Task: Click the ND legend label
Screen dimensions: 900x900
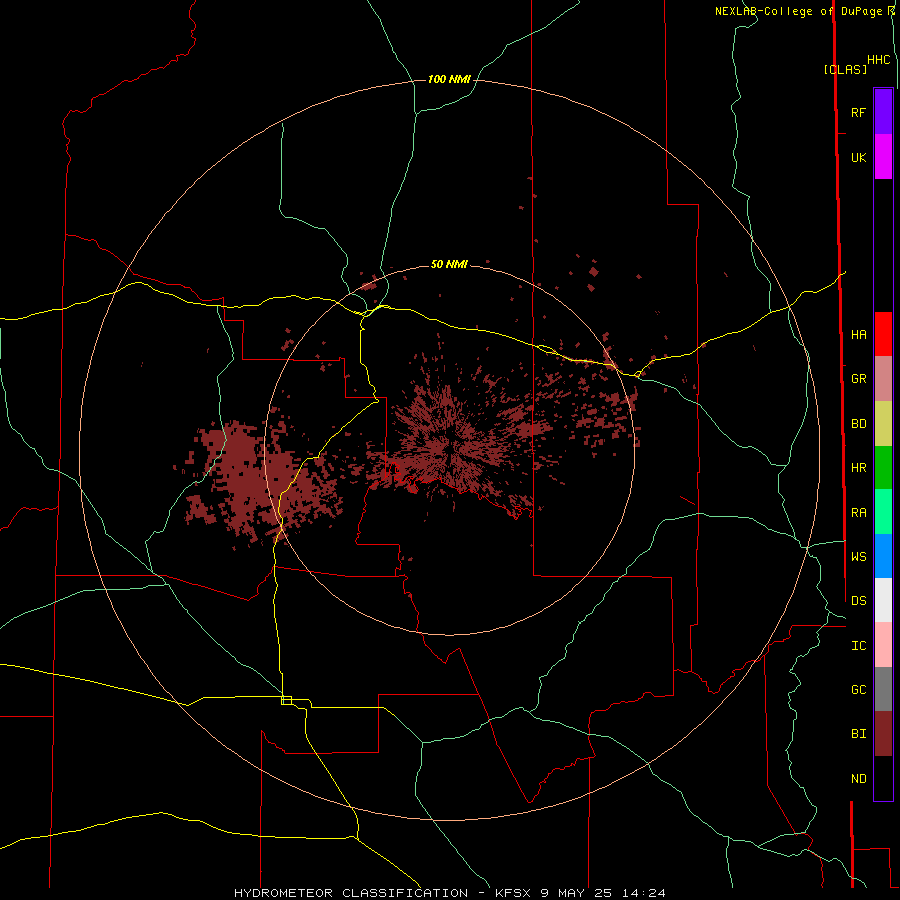Action: 858,779
